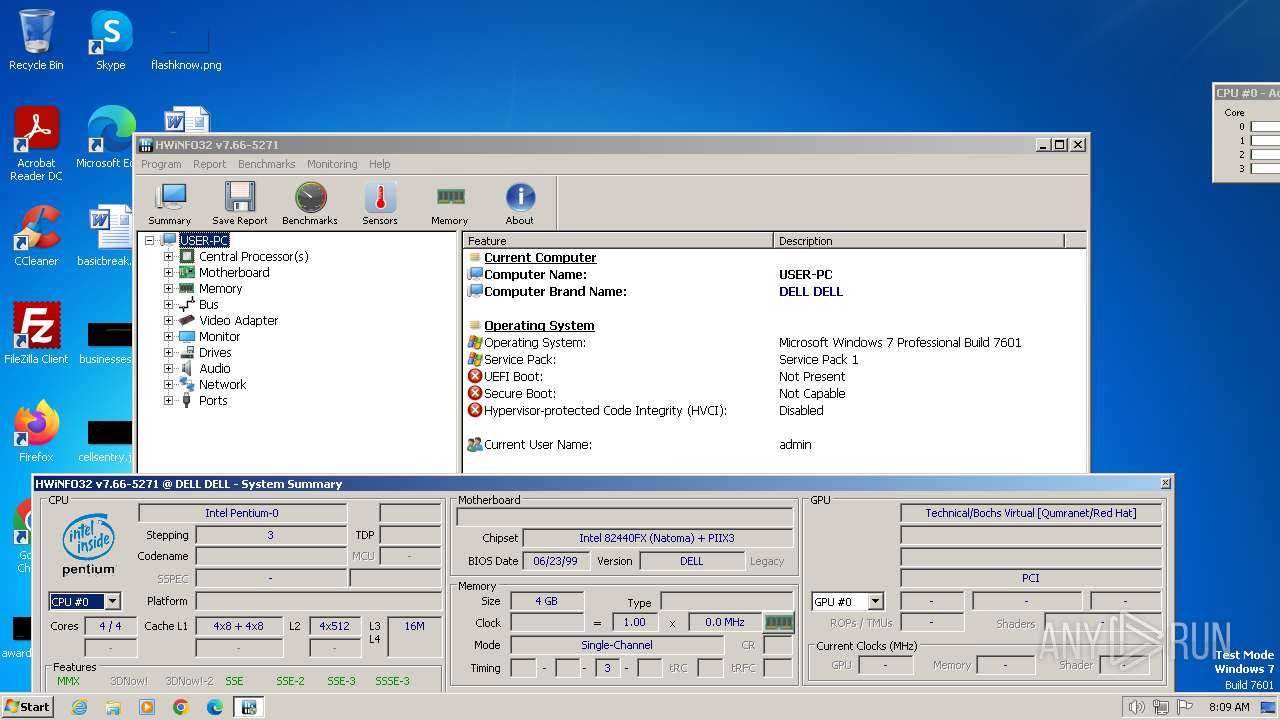Open the CPU #0 selector dropdown
This screenshot has width=1280, height=720.
pos(112,601)
